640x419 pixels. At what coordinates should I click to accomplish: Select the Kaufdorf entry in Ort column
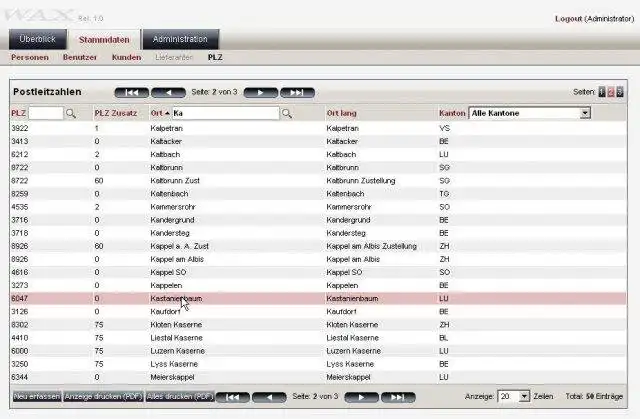[x=165, y=312]
